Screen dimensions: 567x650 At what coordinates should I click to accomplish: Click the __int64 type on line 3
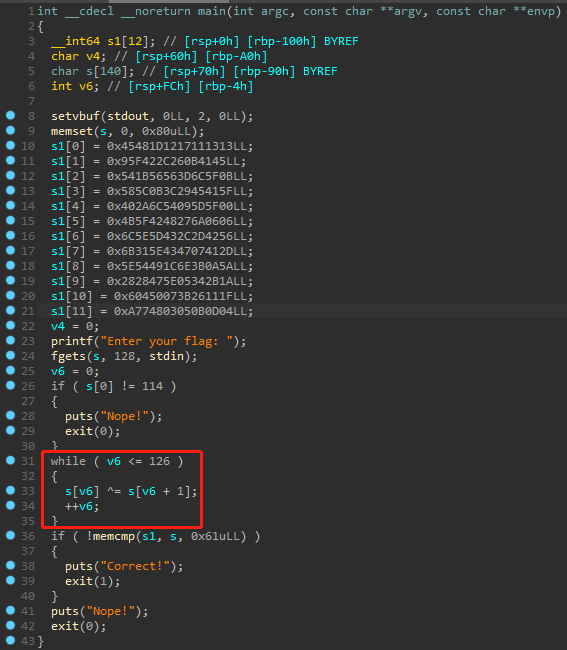pos(75,41)
